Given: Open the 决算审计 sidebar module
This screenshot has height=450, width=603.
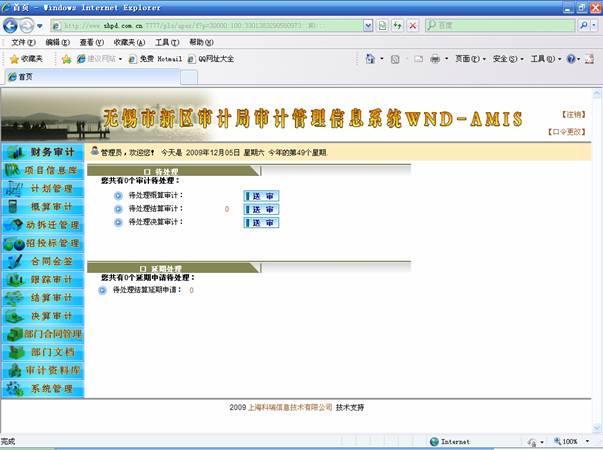Looking at the screenshot, I should pos(43,316).
